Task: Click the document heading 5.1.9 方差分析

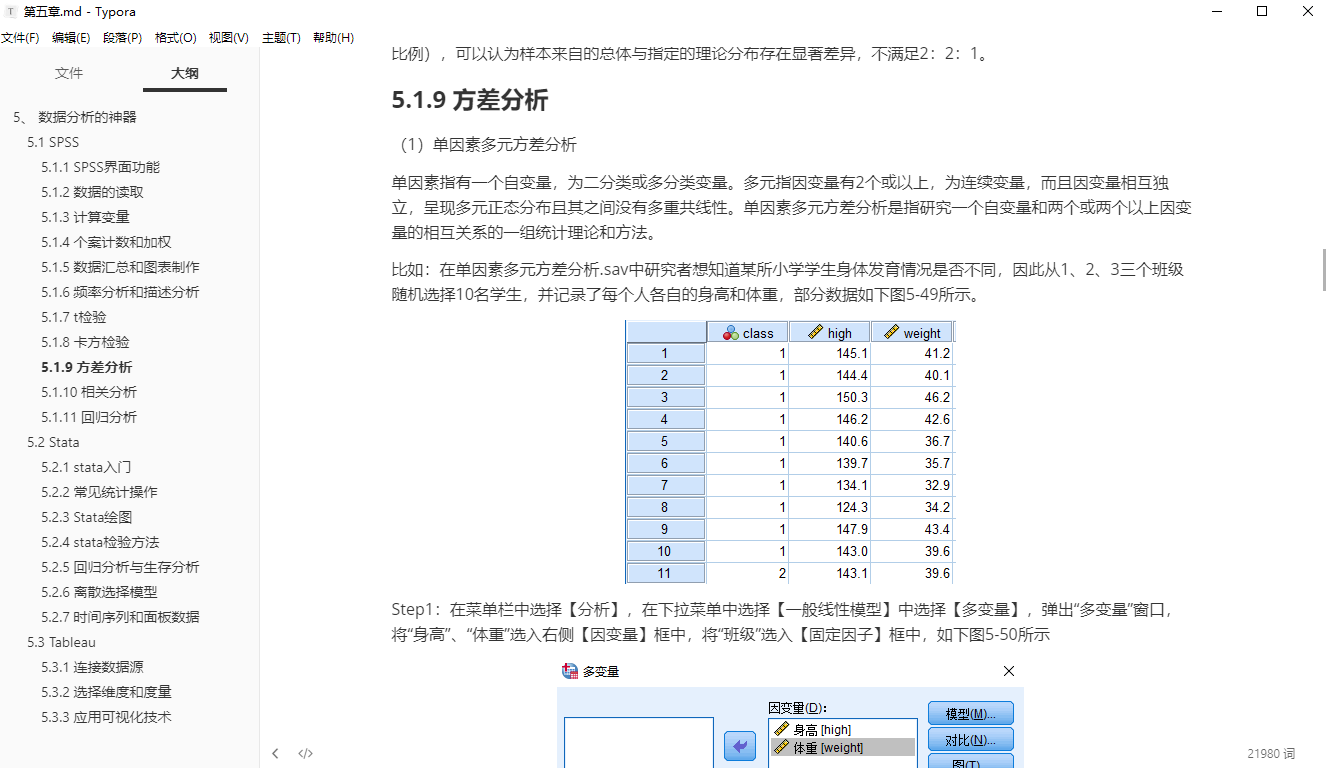Action: (470, 100)
